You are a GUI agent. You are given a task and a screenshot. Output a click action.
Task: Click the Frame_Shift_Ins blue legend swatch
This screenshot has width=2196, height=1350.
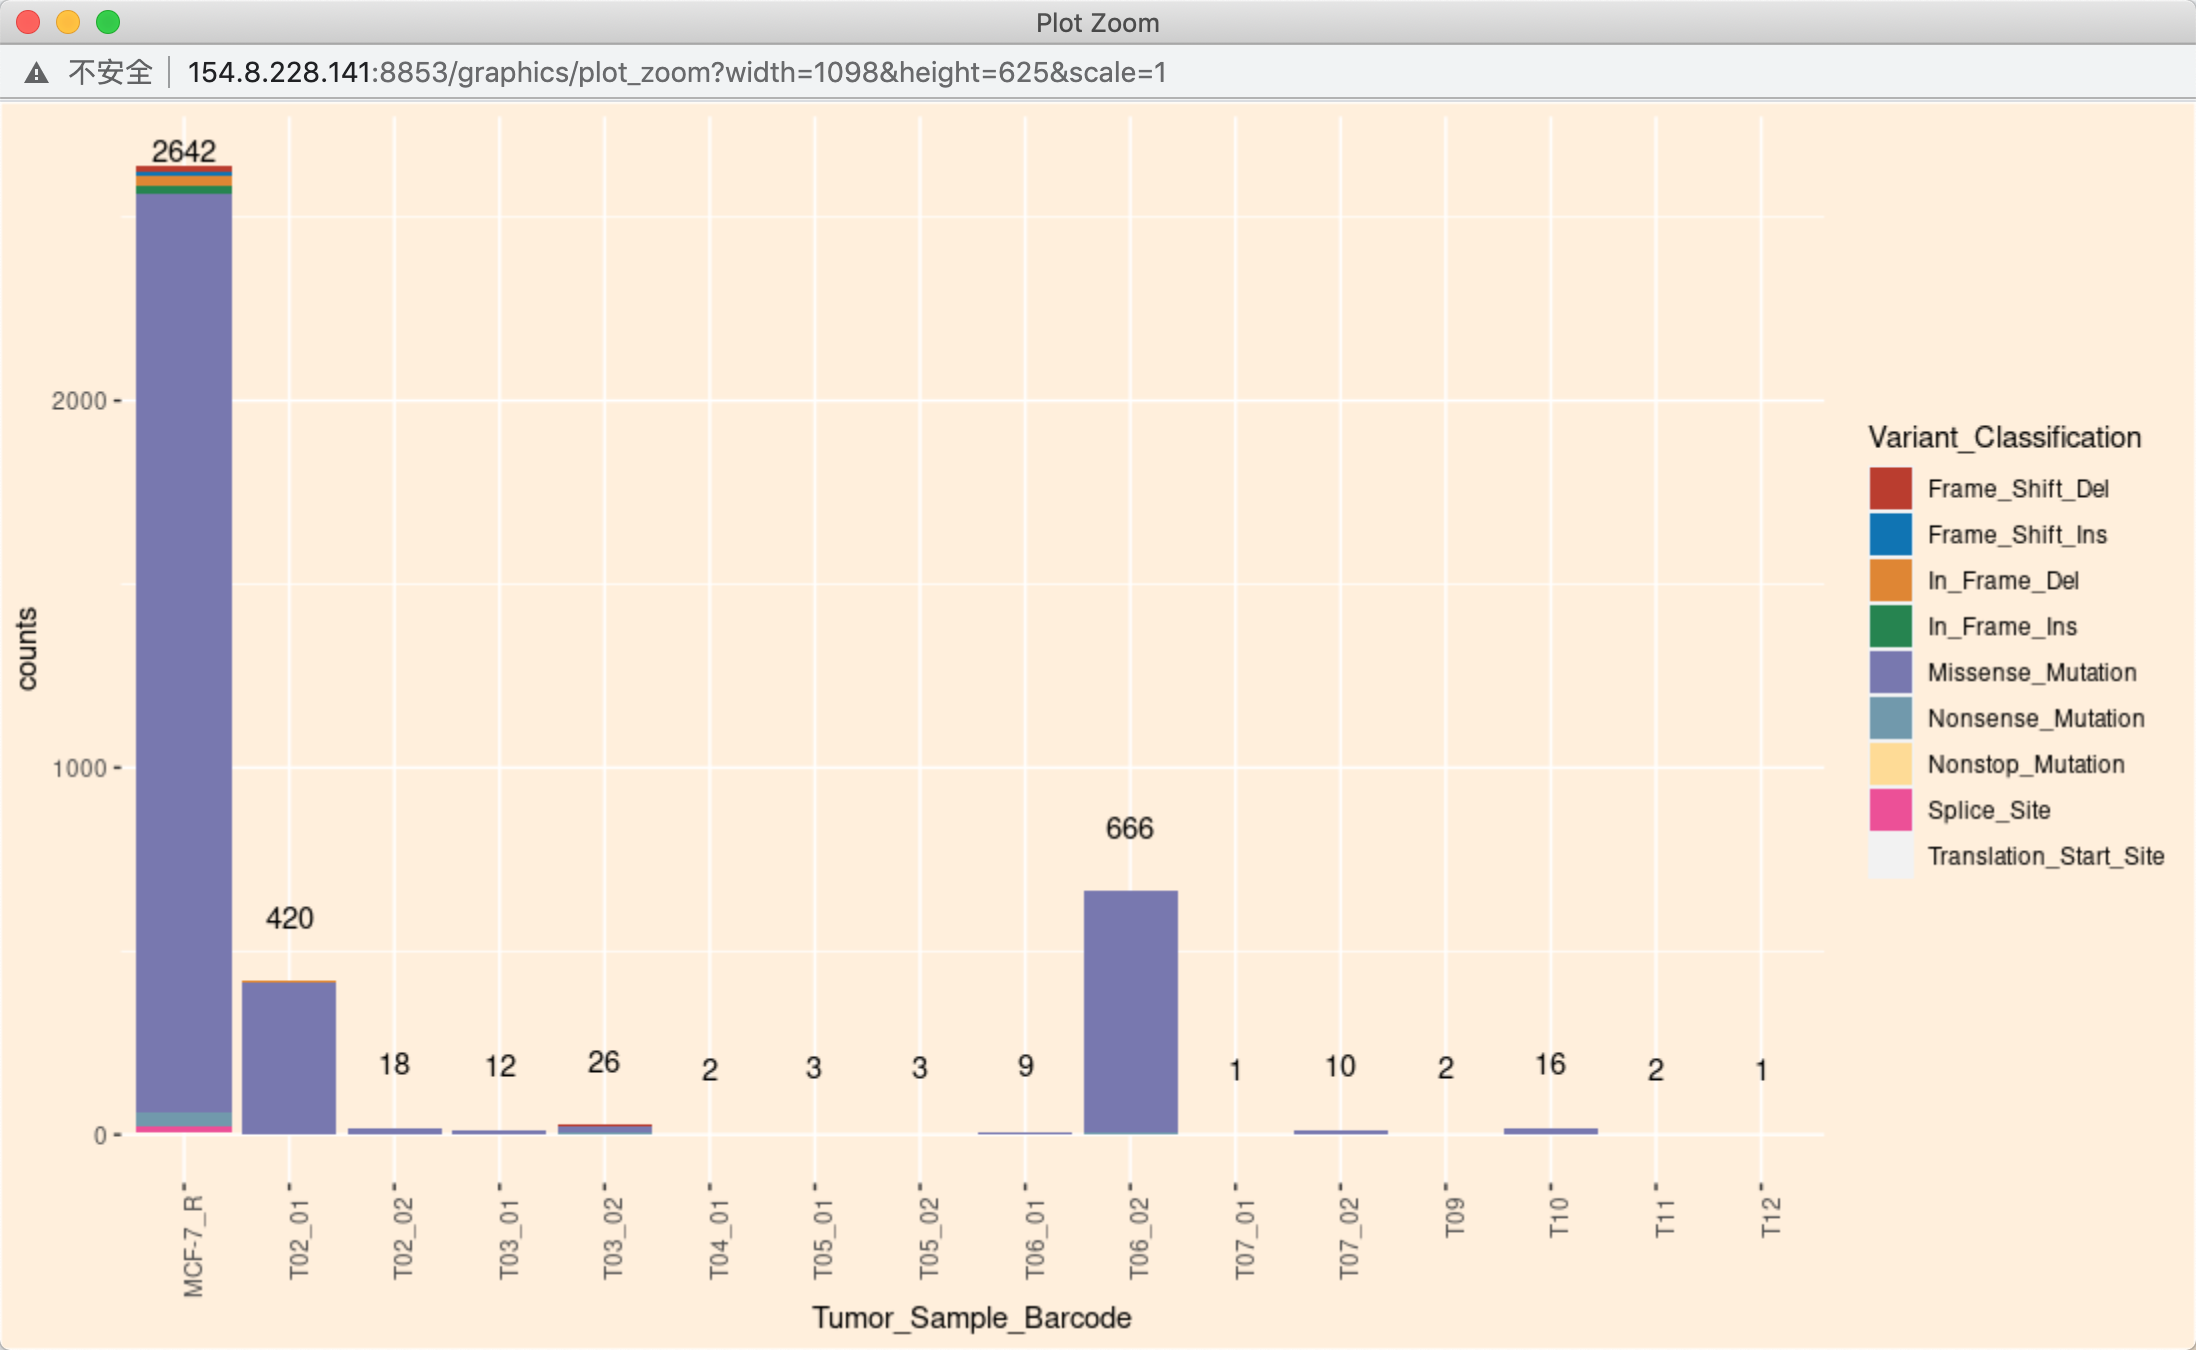click(1890, 534)
